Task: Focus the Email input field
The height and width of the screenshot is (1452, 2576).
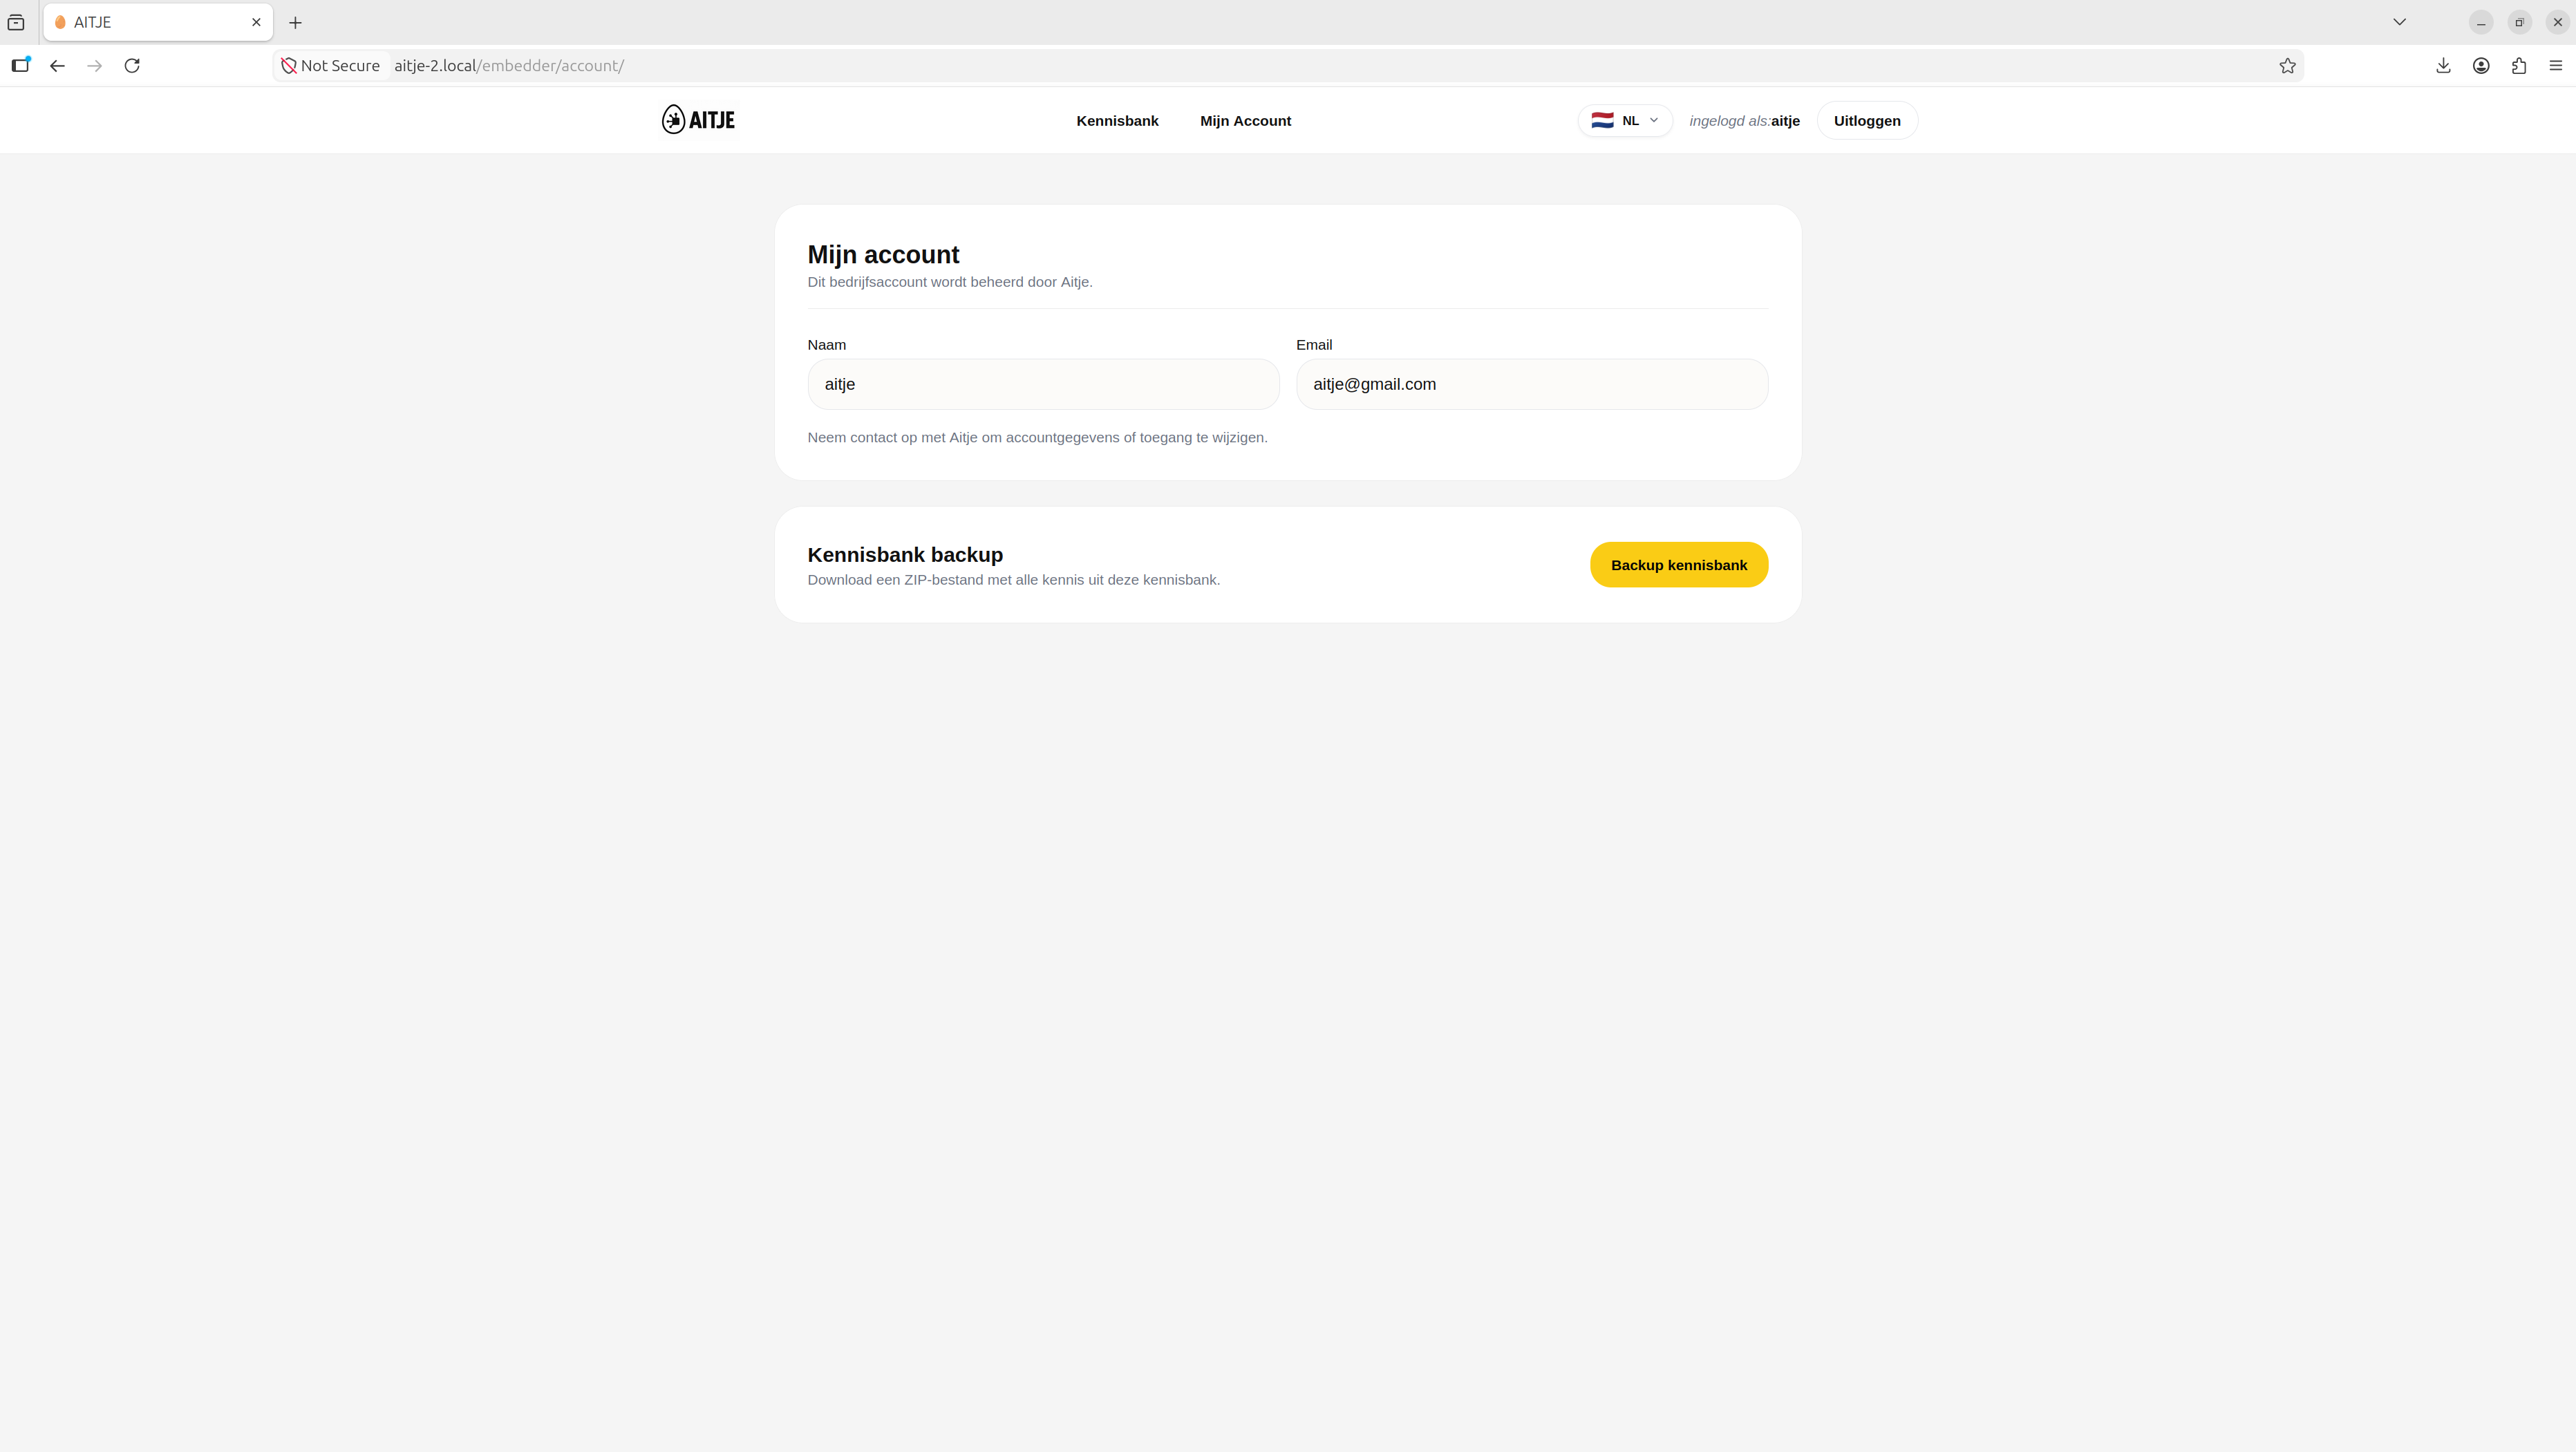Action: pos(1532,384)
